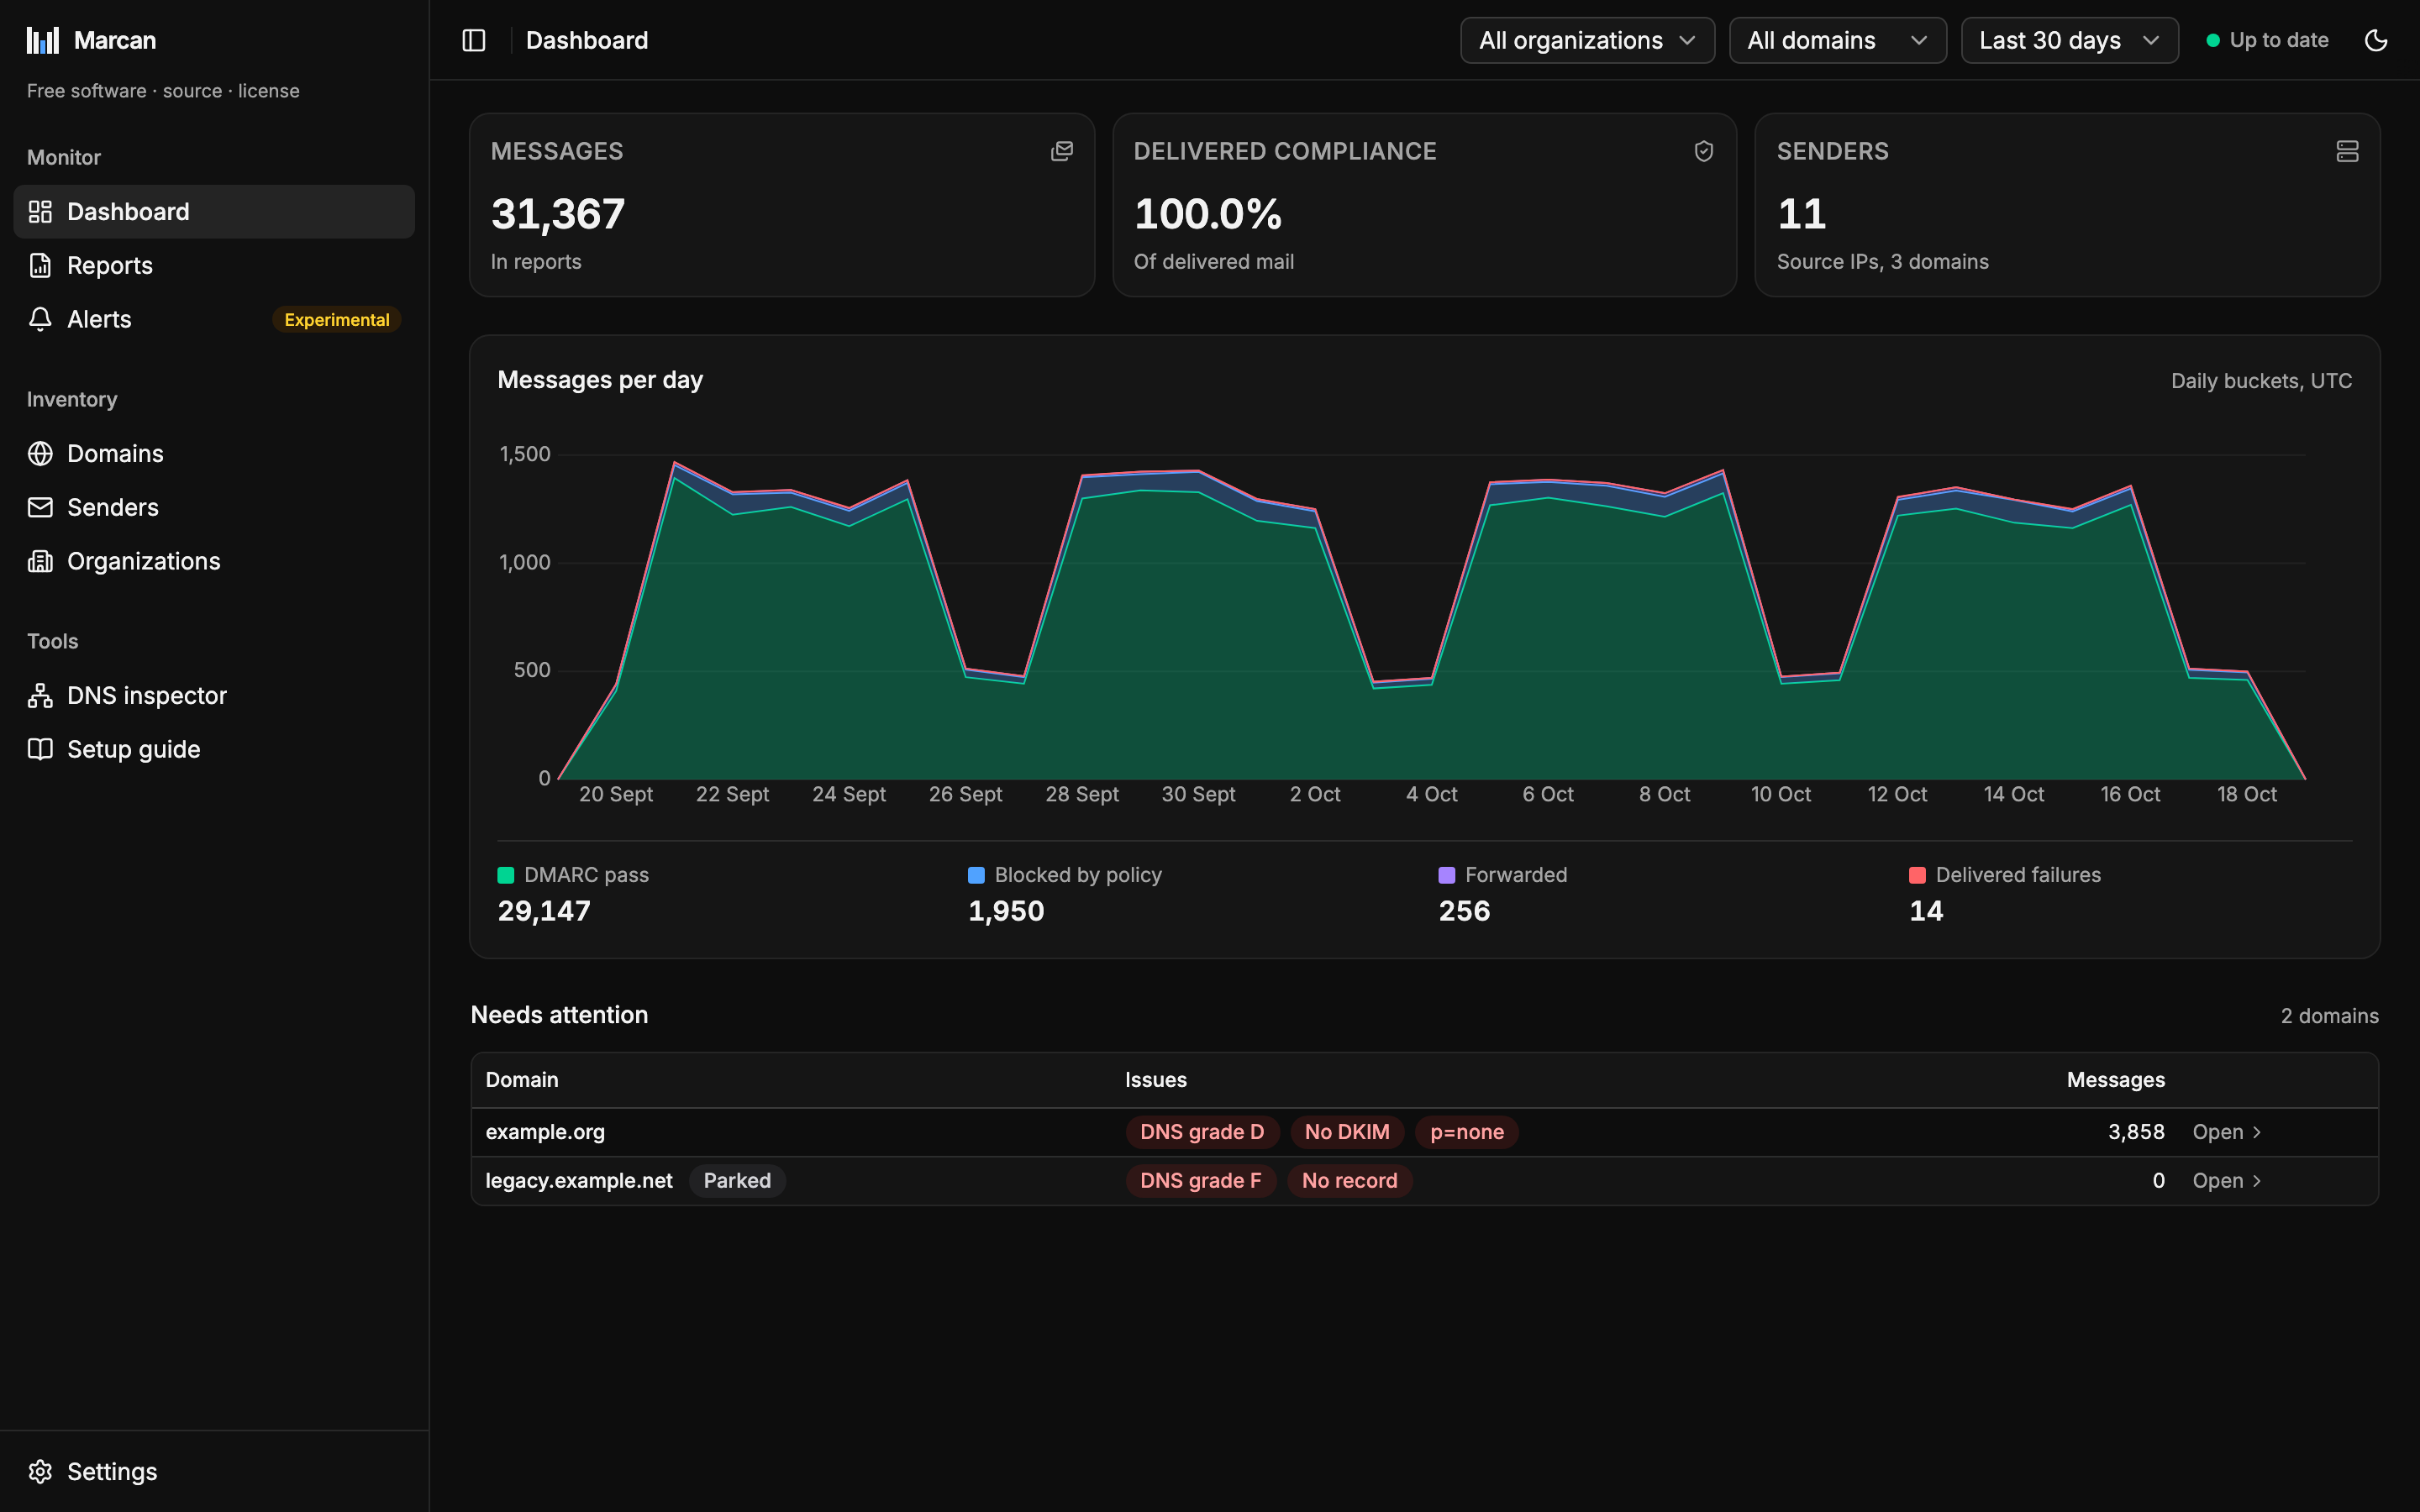The width and height of the screenshot is (2420, 1512).
Task: Click the DNS inspector network icon
Action: 40,695
